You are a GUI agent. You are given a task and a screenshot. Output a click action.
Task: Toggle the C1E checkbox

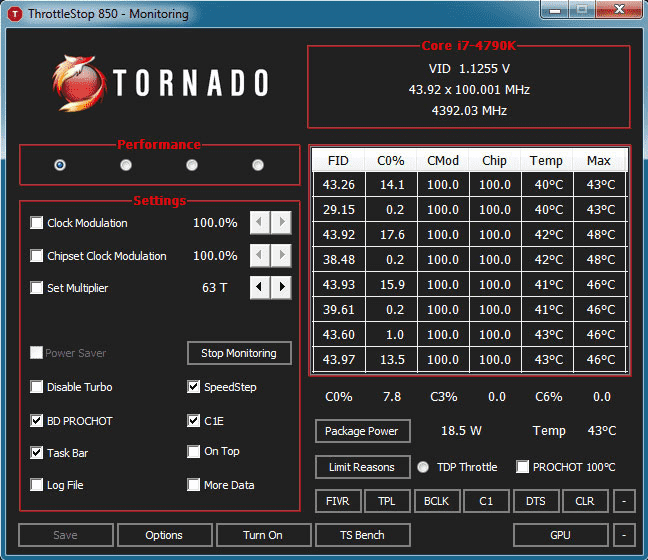(193, 421)
